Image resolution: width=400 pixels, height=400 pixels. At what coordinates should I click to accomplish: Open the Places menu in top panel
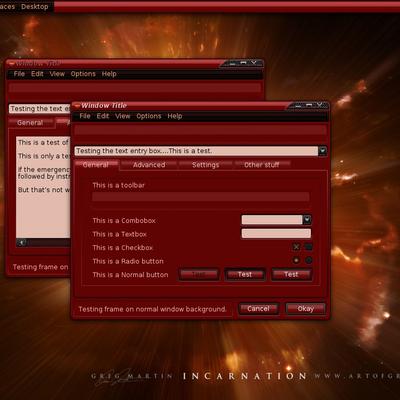click(x=7, y=6)
